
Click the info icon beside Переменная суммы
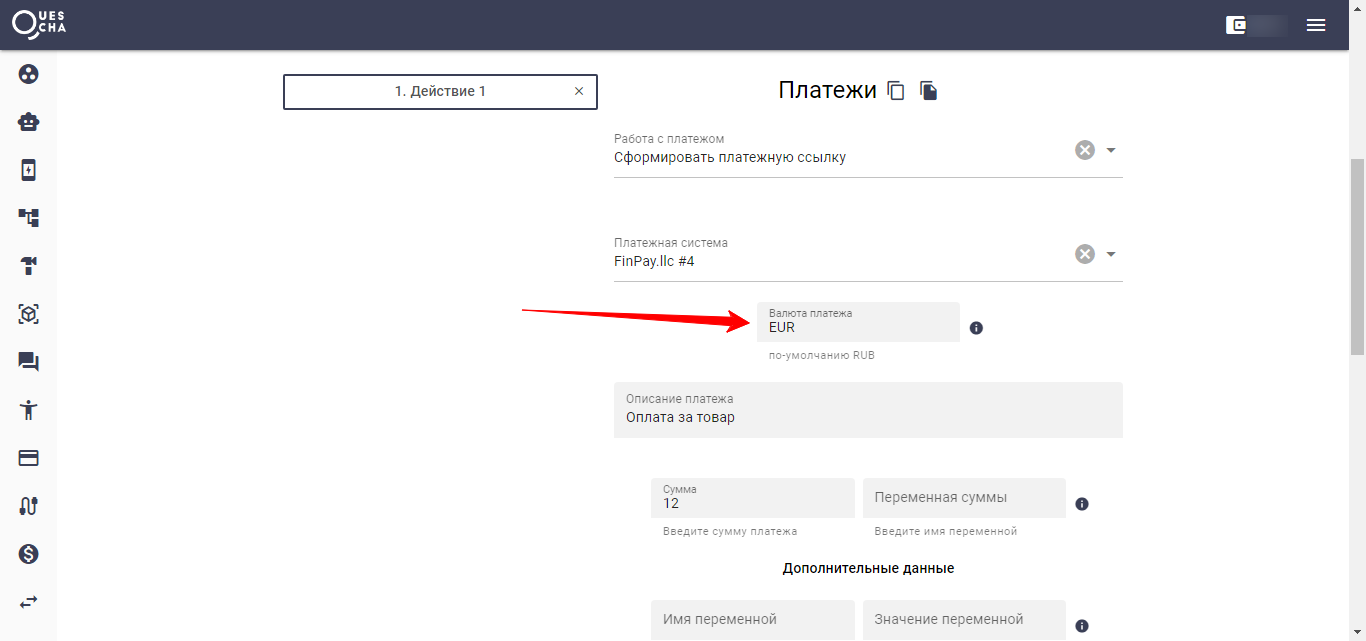[x=1081, y=503]
